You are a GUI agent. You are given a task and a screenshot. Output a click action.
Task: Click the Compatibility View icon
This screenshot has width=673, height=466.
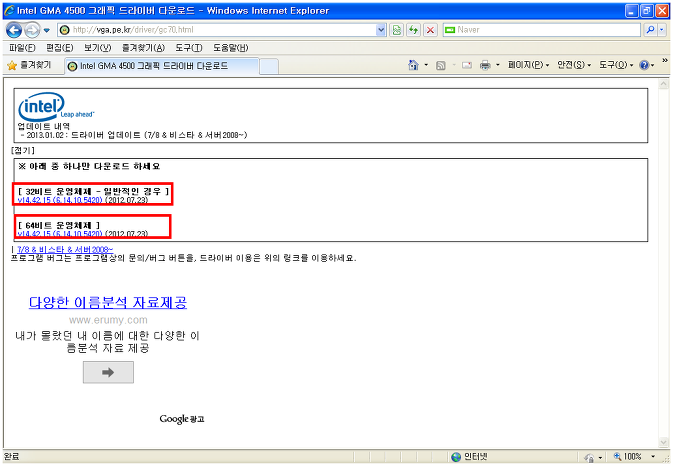pyautogui.click(x=397, y=30)
